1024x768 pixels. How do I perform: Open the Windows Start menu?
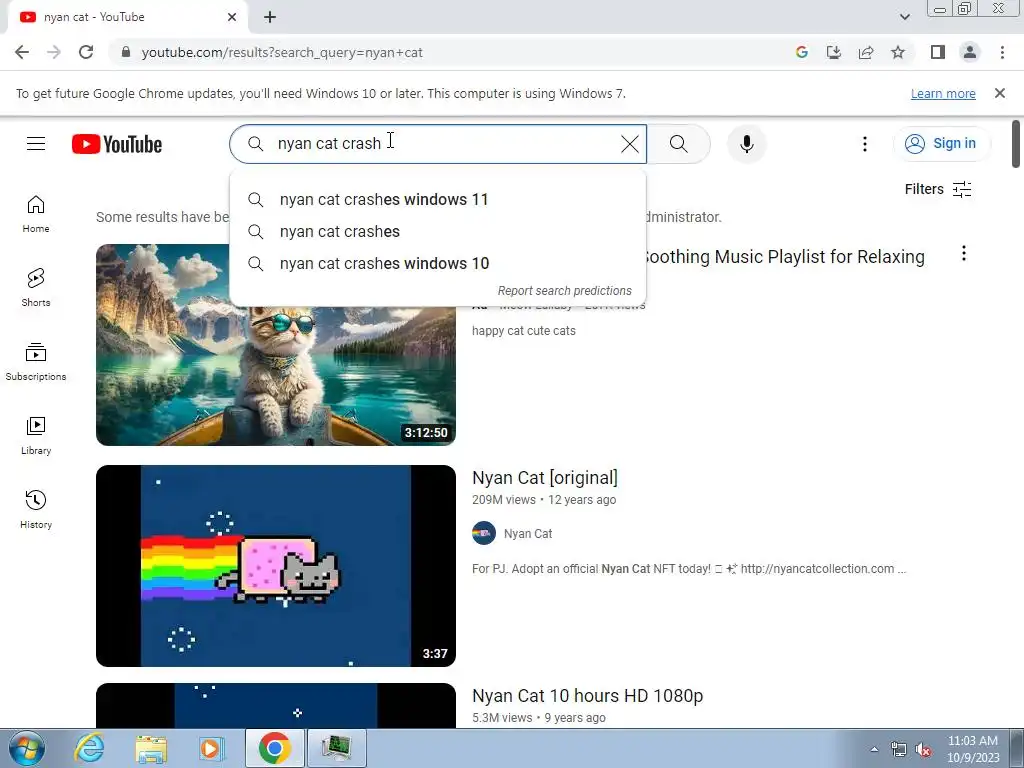tap(26, 748)
